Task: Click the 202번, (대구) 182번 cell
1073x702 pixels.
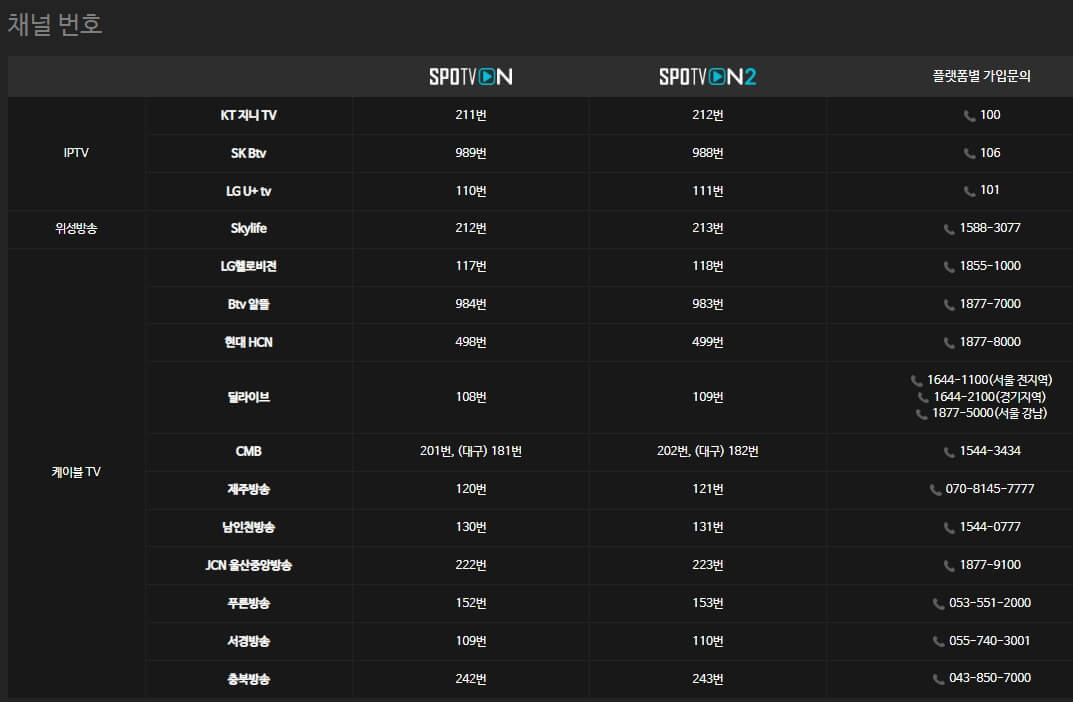Action: pyautogui.click(x=708, y=452)
